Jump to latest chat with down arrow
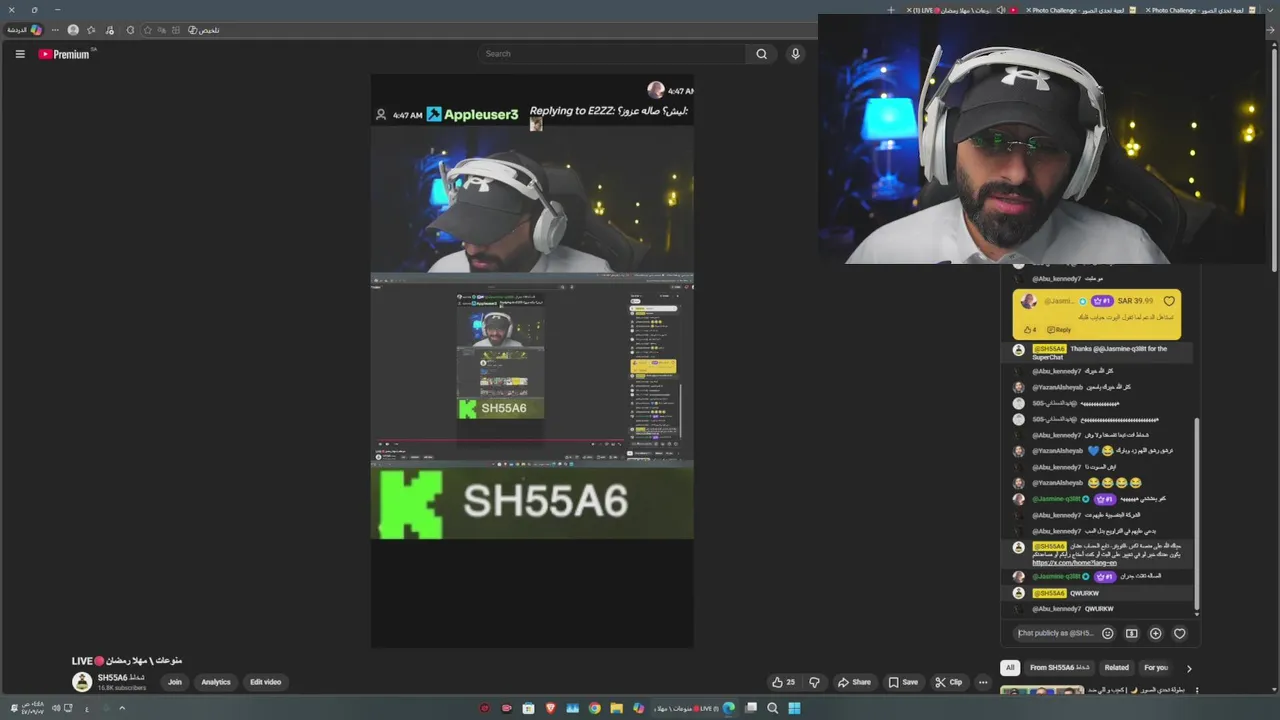Viewport: 1280px width, 720px height. (x=1196, y=613)
